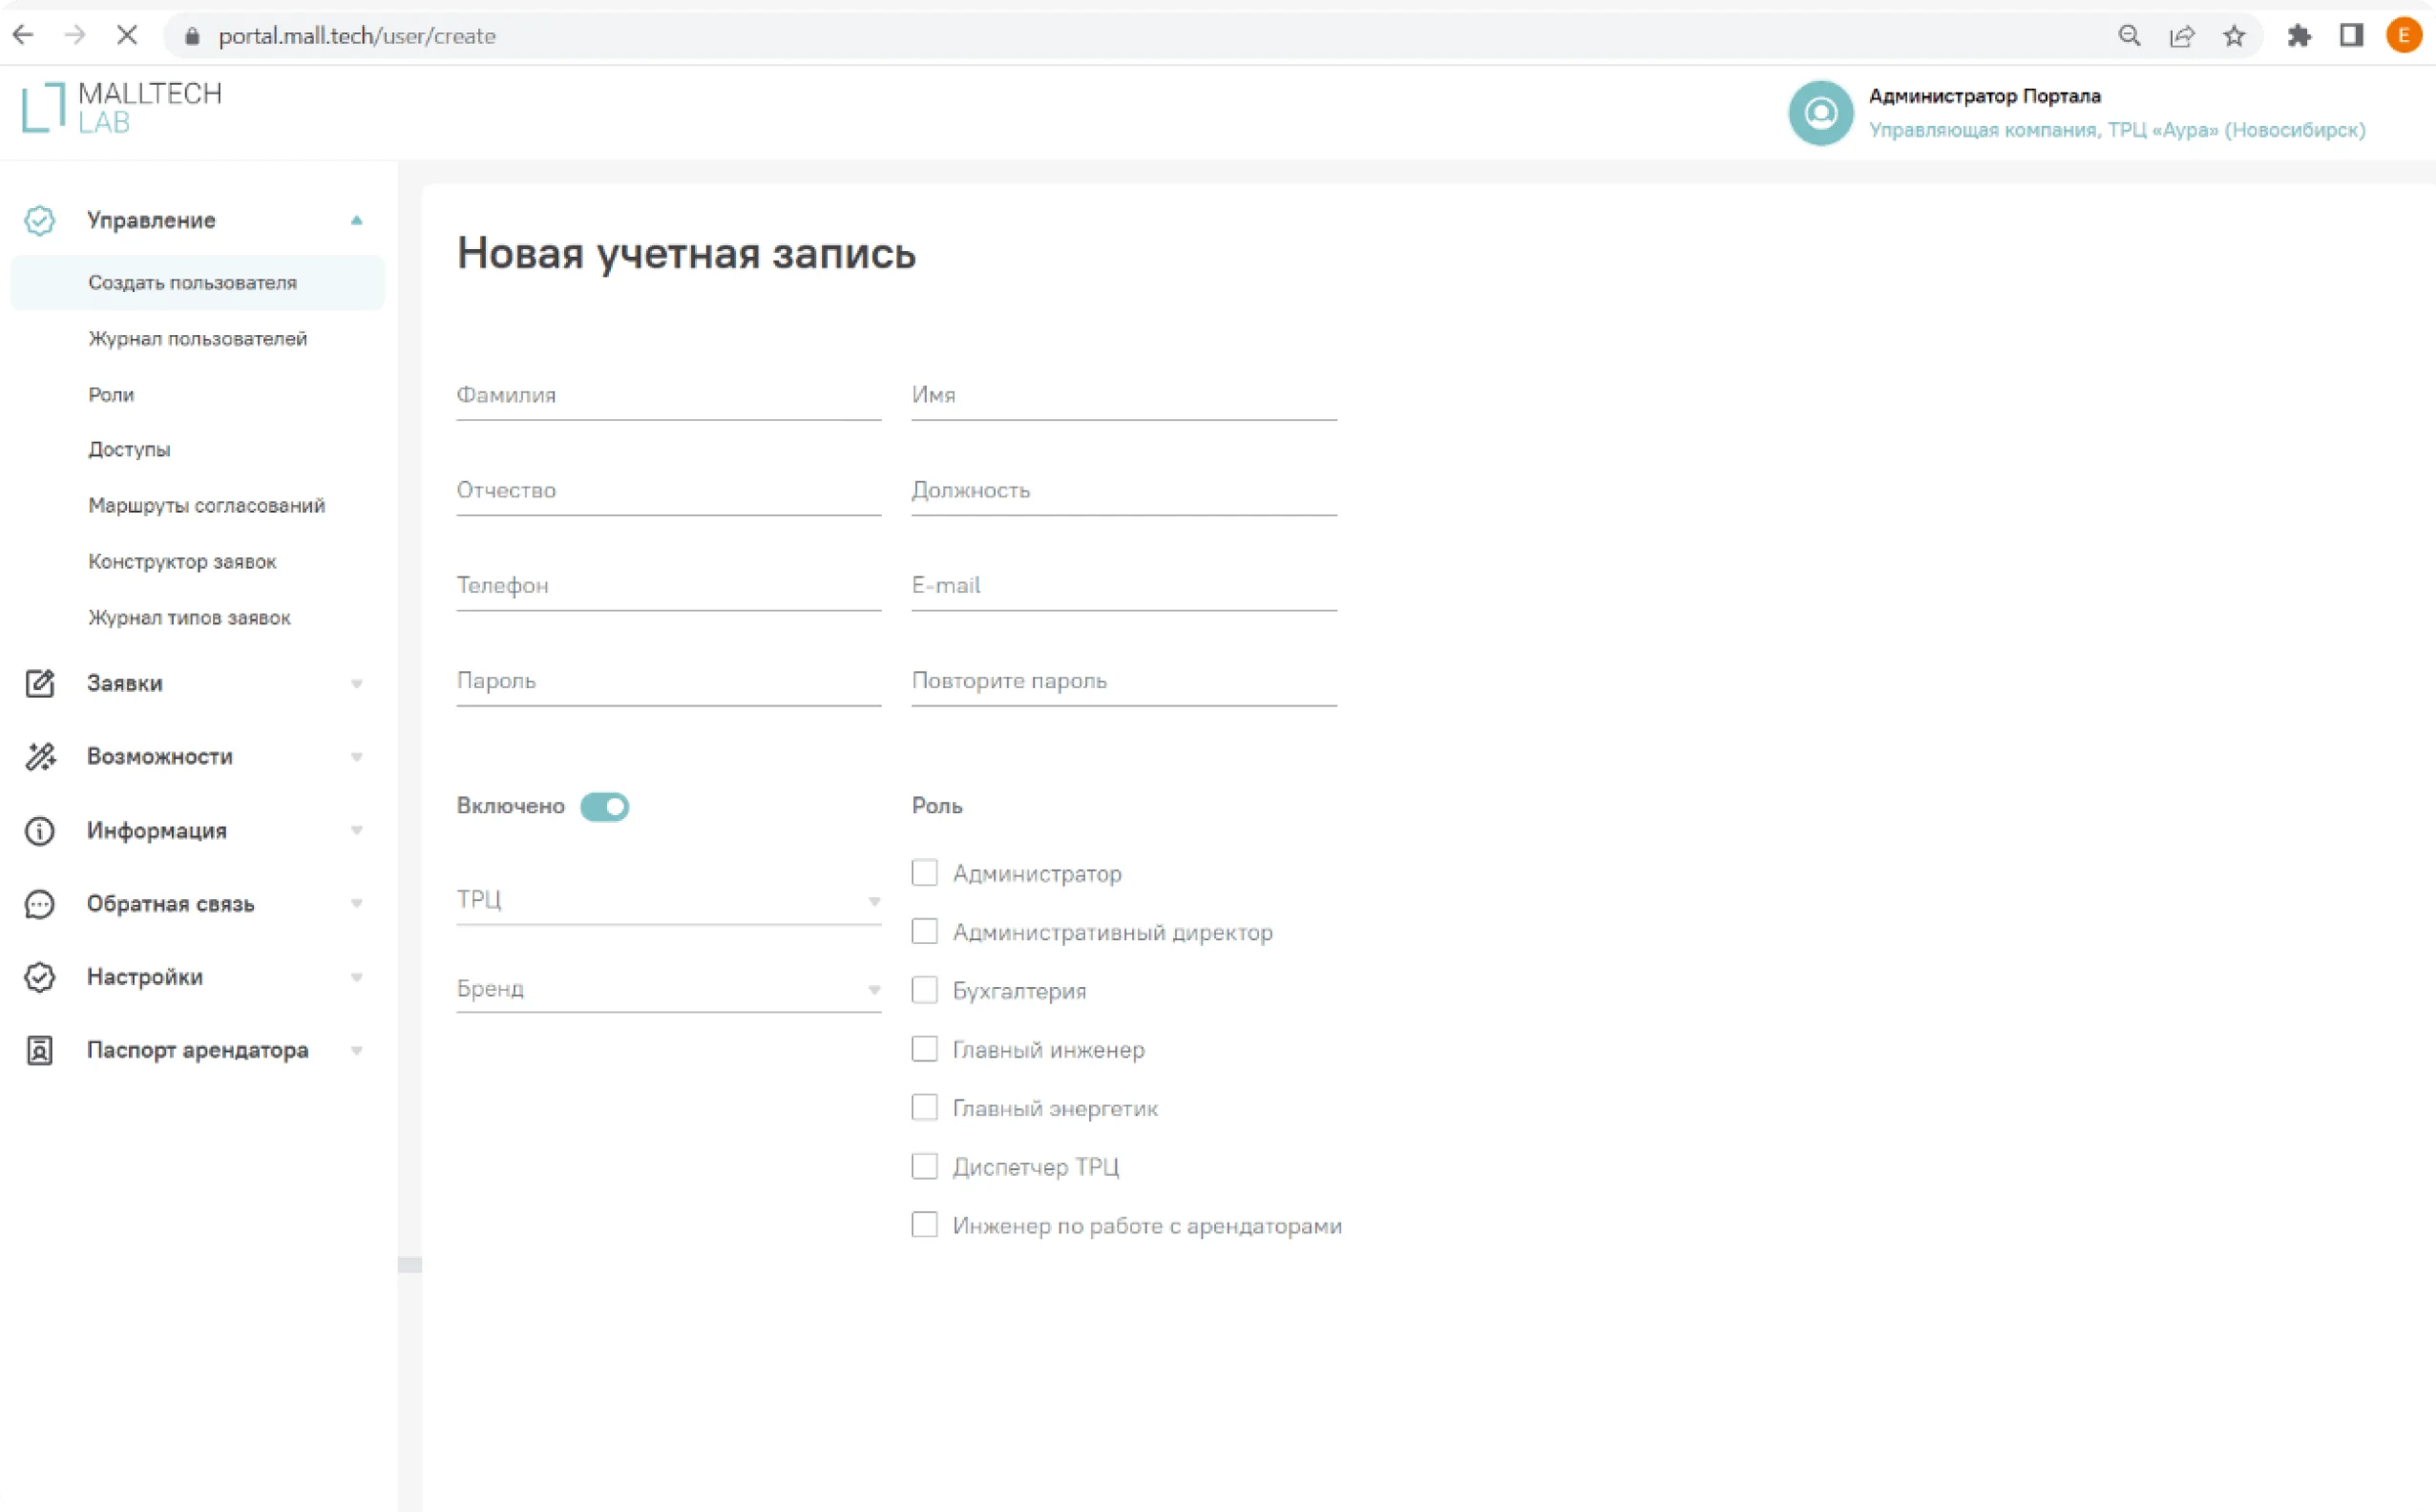Click the user profile avatar icon

tap(1820, 113)
